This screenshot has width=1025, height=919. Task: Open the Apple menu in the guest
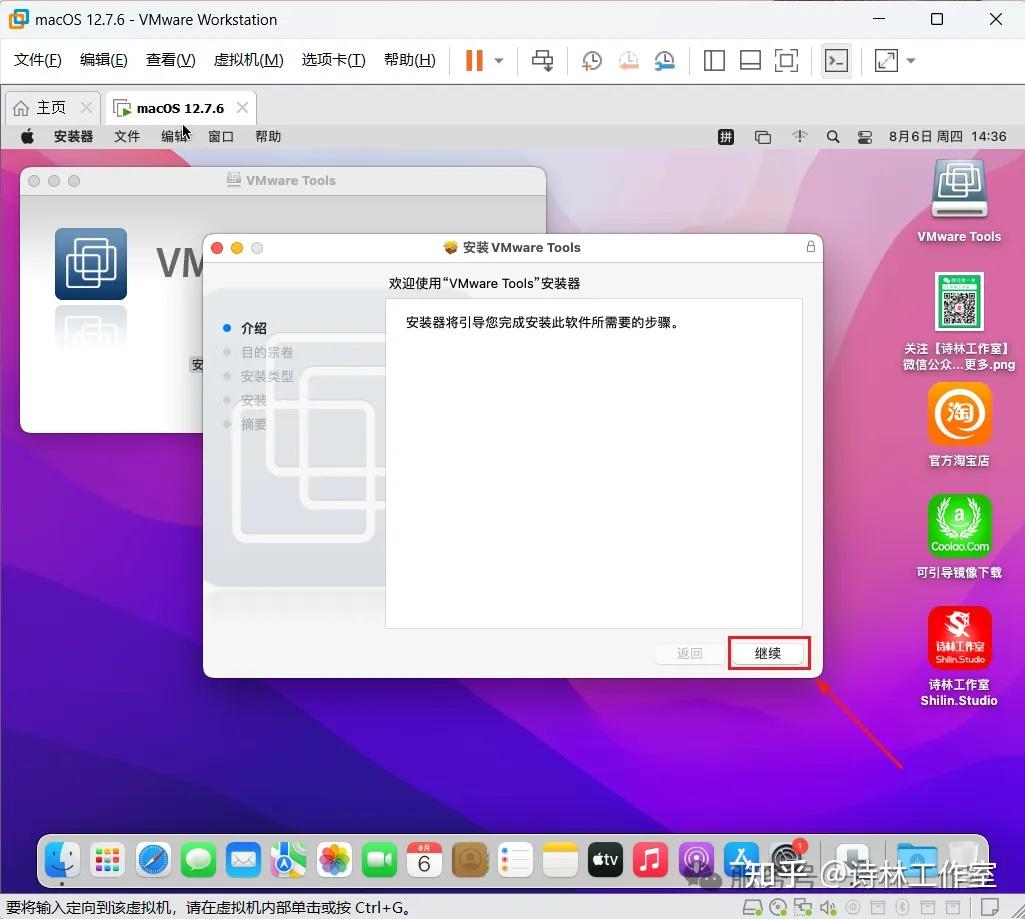[27, 136]
